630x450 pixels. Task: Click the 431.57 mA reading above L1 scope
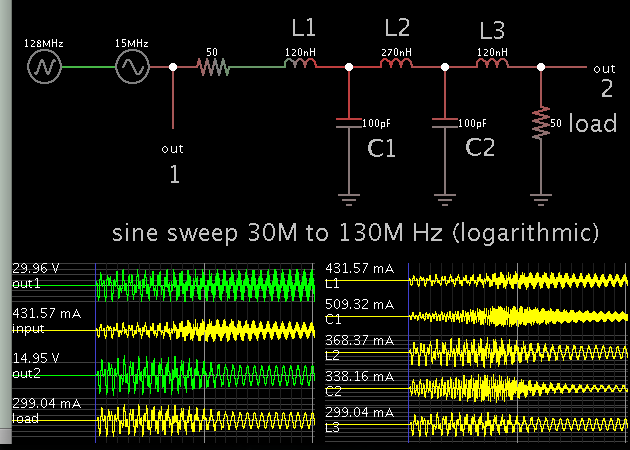(360, 268)
